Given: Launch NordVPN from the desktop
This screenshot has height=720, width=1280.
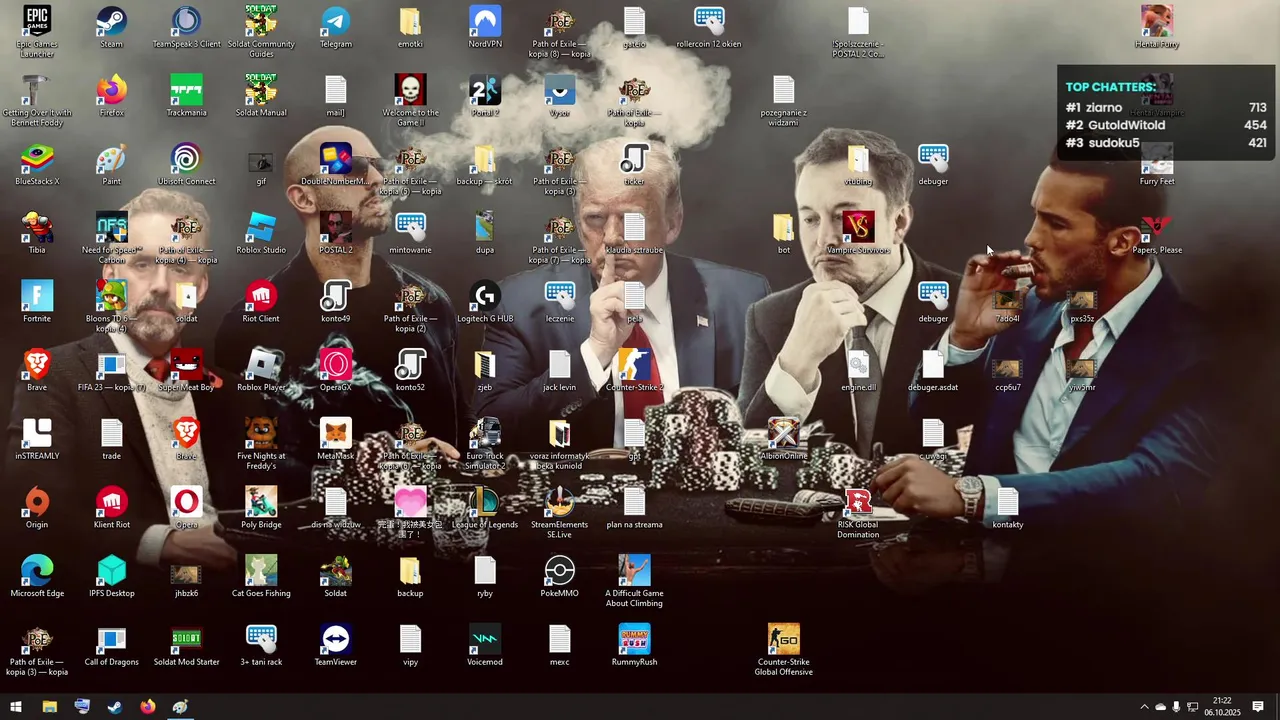Looking at the screenshot, I should click(485, 27).
